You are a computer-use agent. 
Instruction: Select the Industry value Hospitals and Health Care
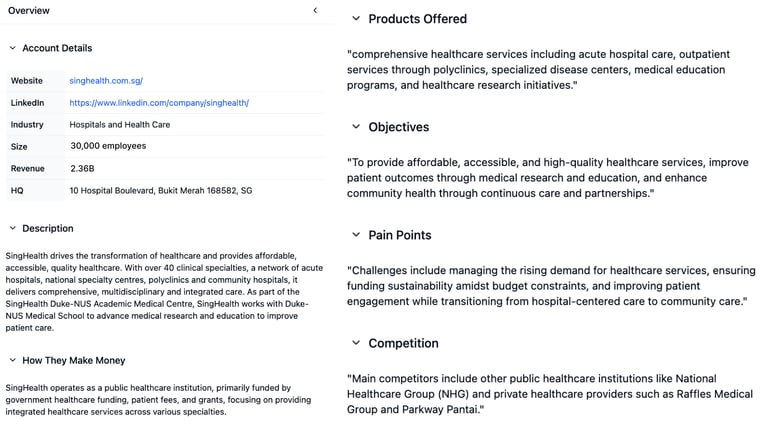[120, 124]
